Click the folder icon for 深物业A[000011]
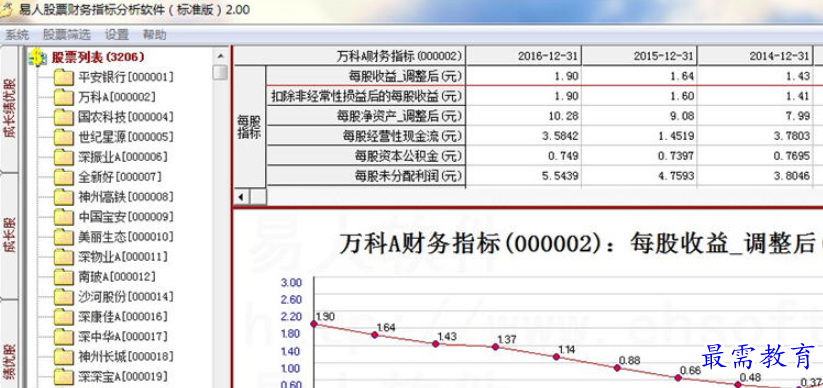This screenshot has width=823, height=388. pos(64,257)
